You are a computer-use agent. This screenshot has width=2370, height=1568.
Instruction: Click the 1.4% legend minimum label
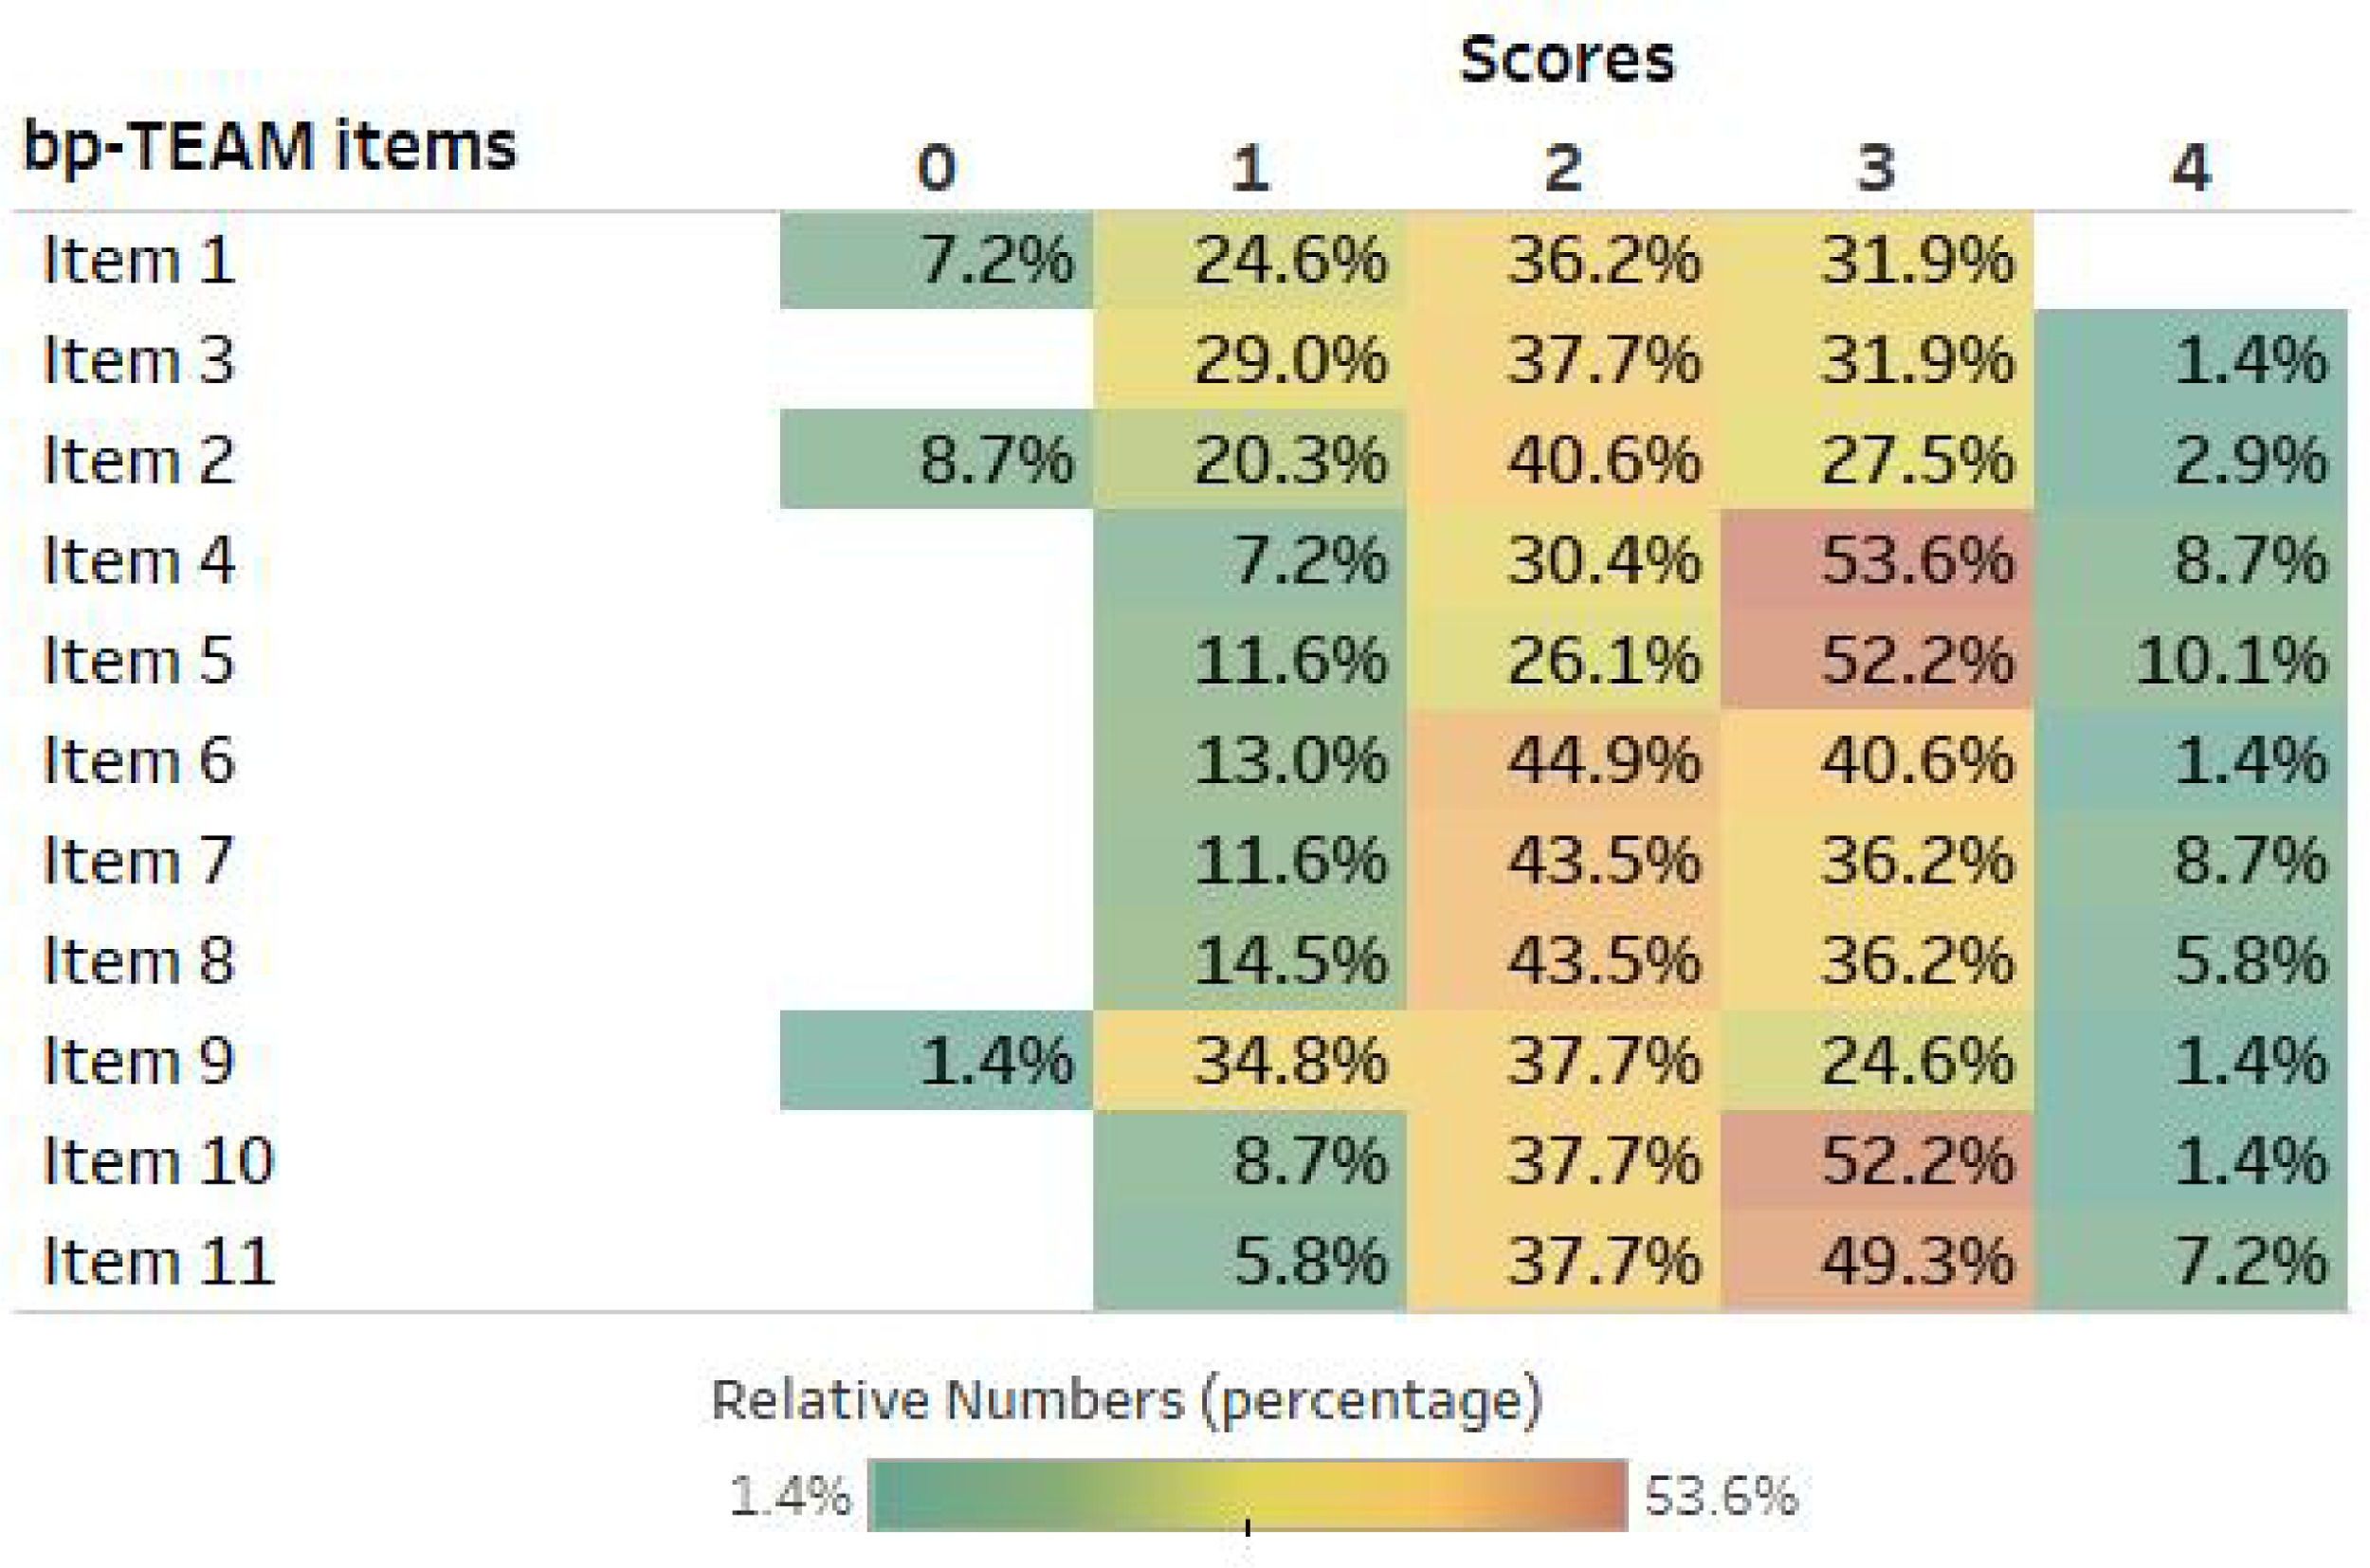click(x=790, y=1497)
